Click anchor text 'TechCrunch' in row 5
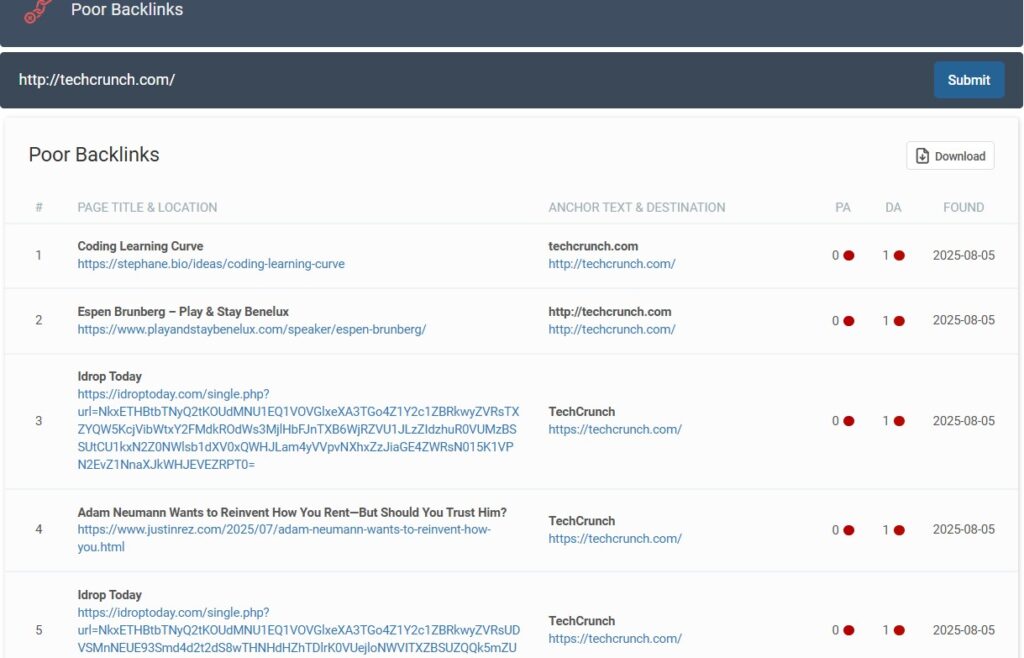1024x658 pixels. 581,621
